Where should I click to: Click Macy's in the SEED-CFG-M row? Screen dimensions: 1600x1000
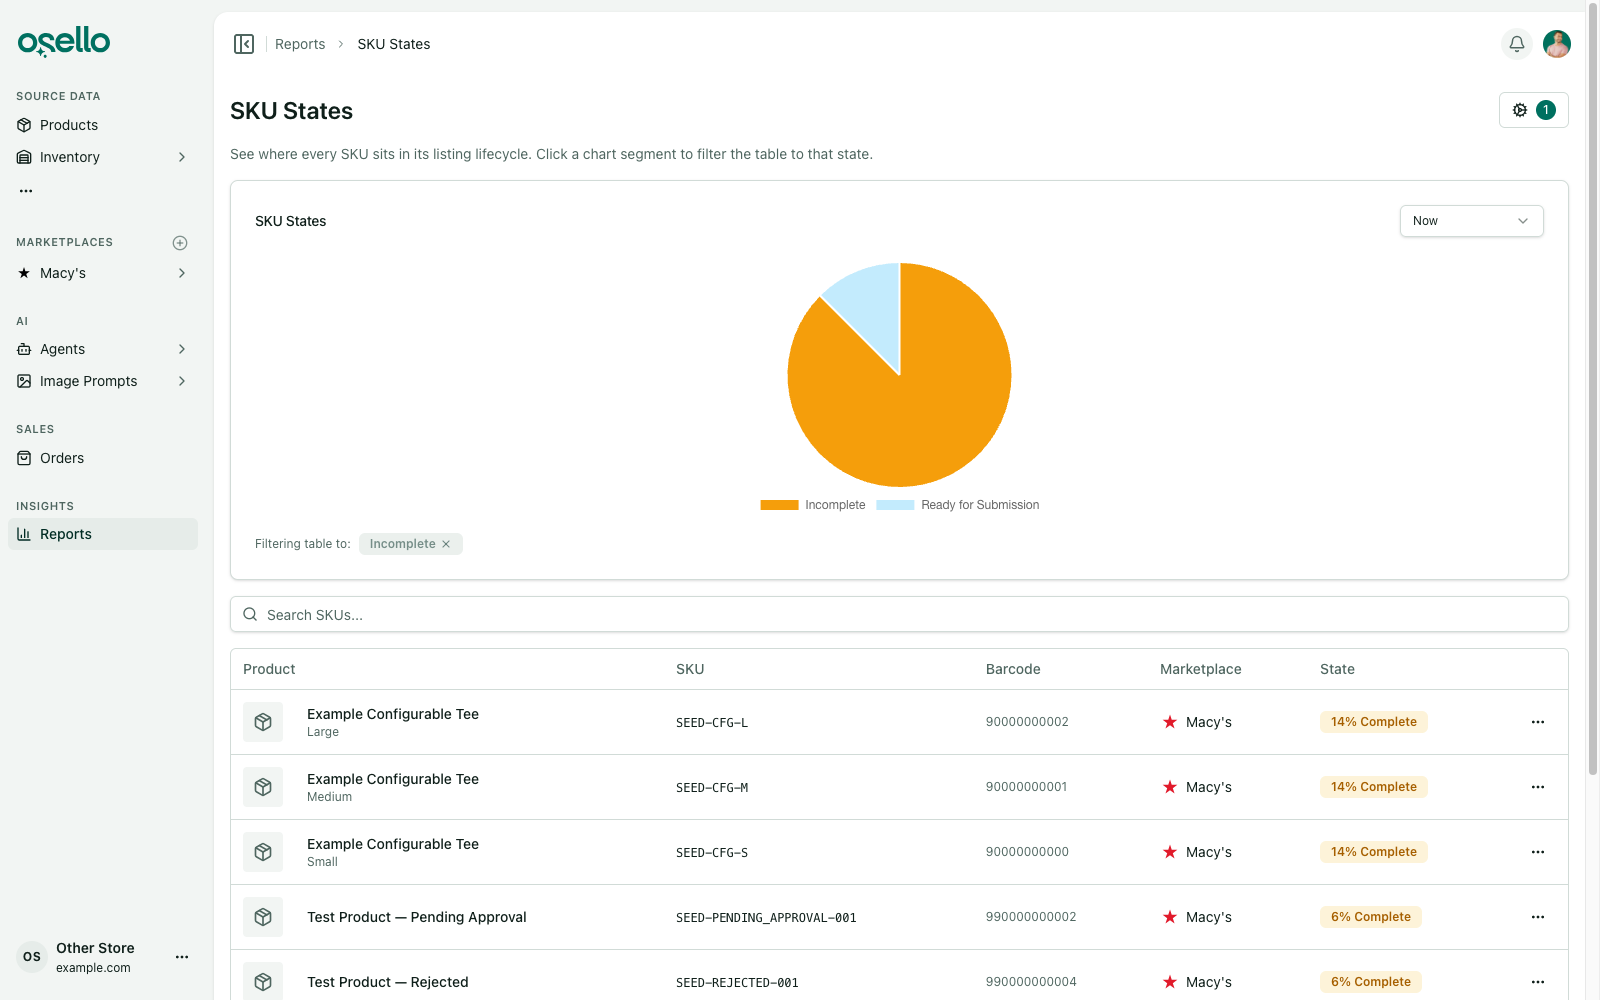point(1209,787)
